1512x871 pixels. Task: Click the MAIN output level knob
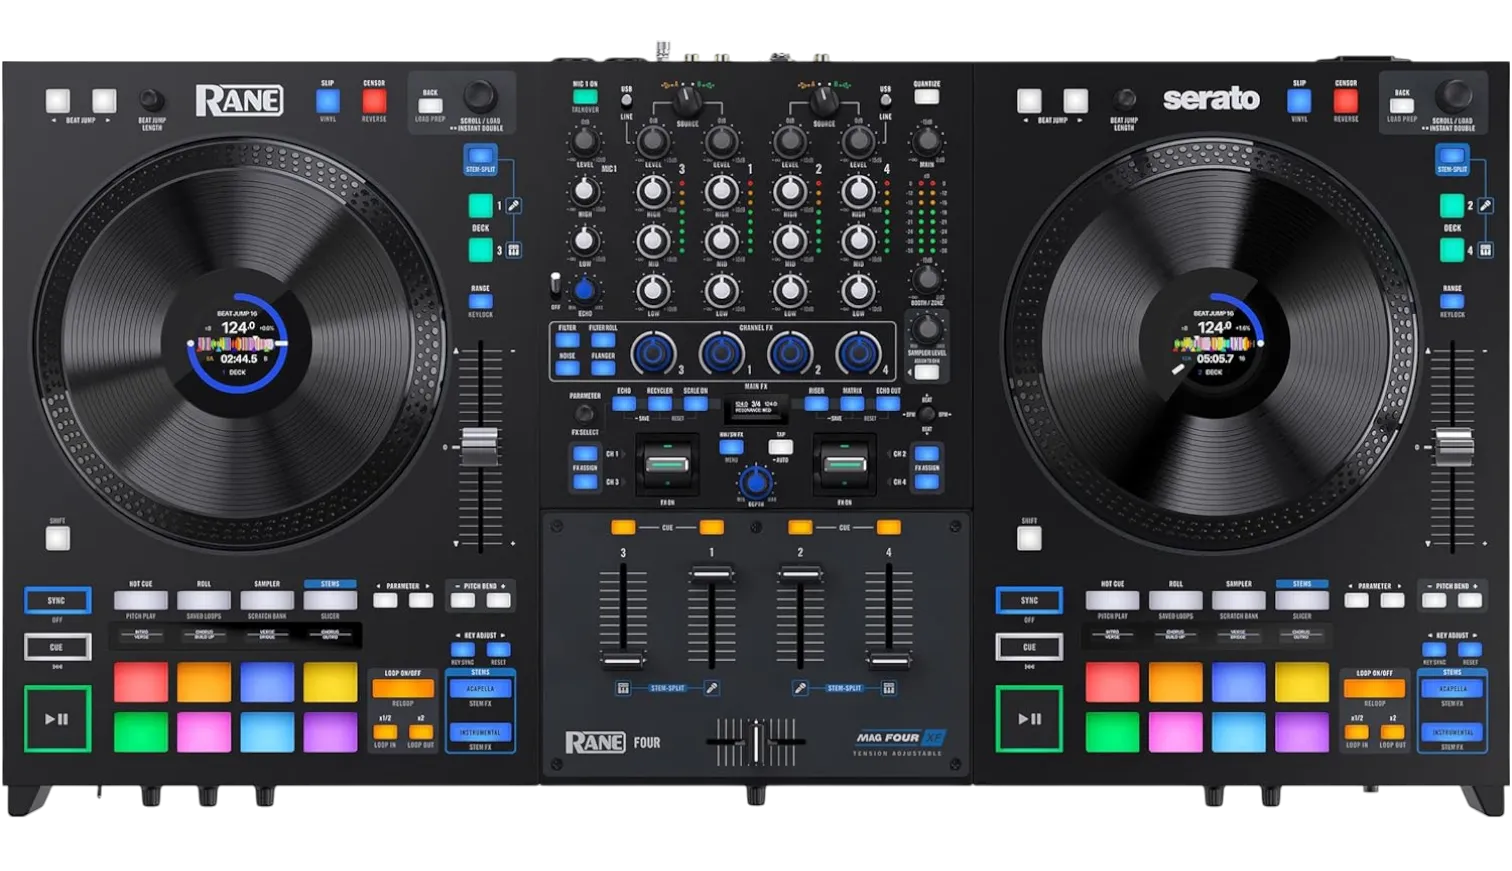[x=927, y=141]
